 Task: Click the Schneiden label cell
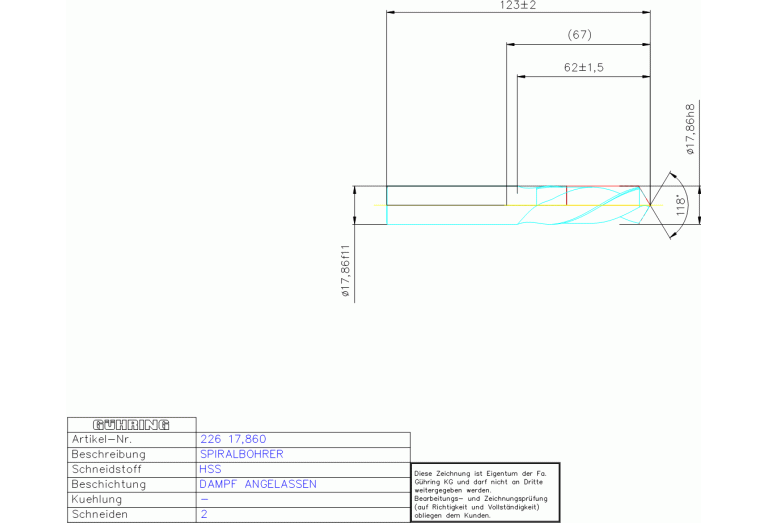tap(100, 514)
